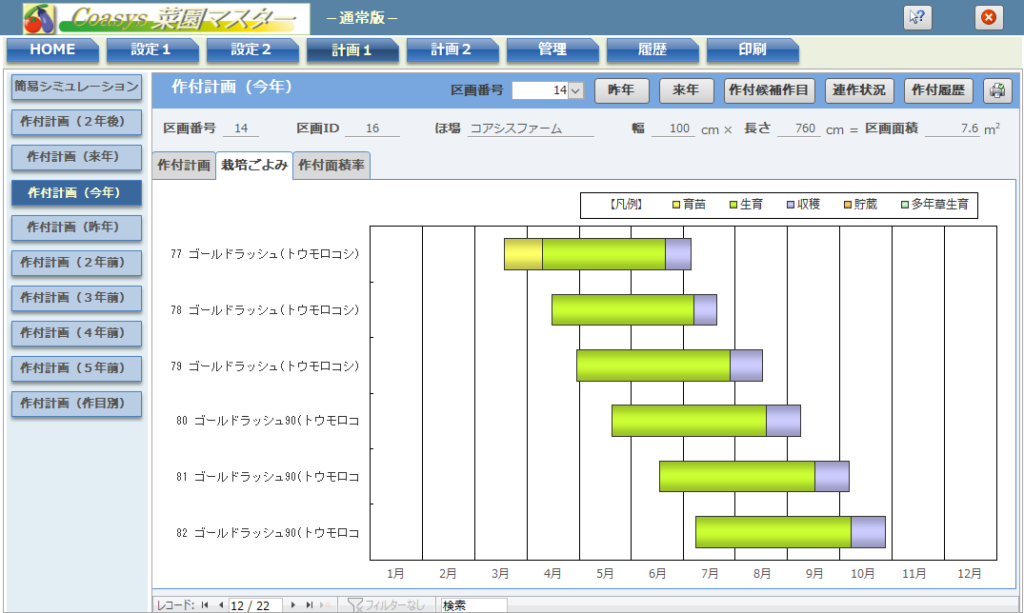Click yellow 育苗 bar of crop 77
1024x613 pixels.
[x=523, y=254]
